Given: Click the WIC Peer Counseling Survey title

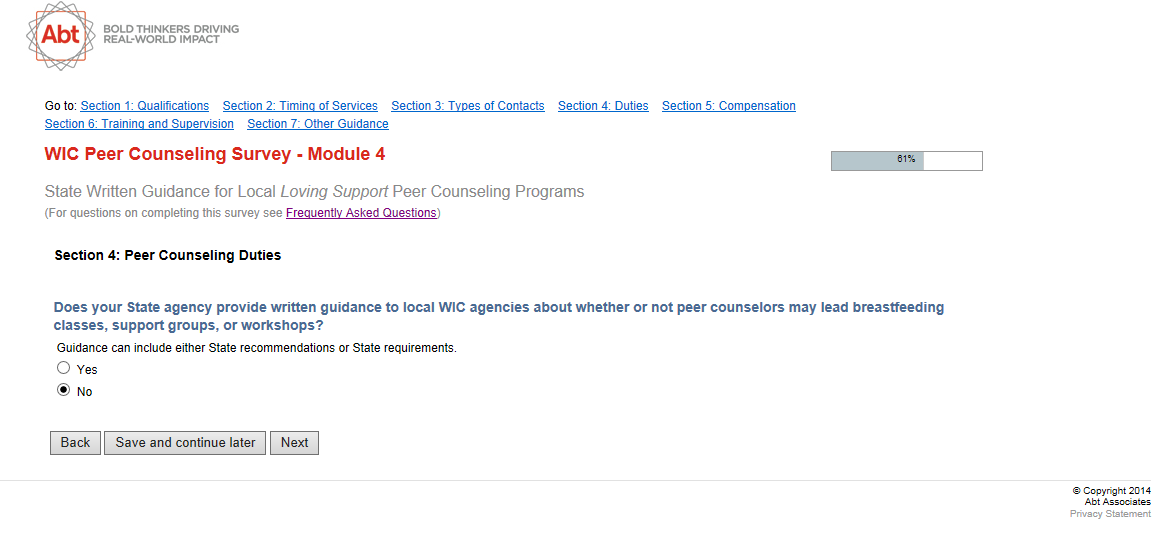Looking at the screenshot, I should pos(215,154).
